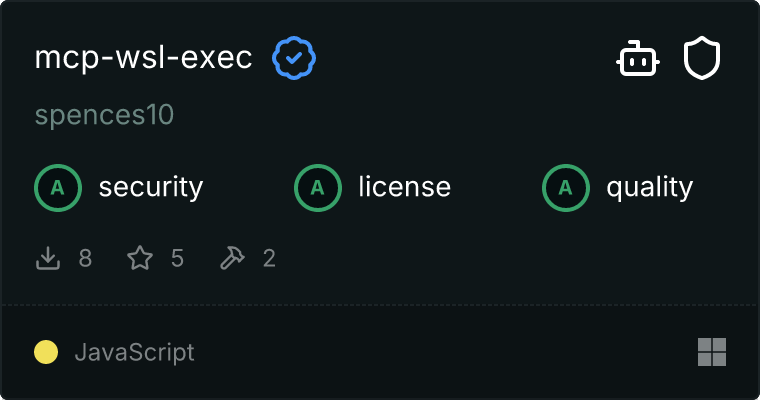Click the quality grade A badge
This screenshot has width=760, height=400.
coord(566,187)
